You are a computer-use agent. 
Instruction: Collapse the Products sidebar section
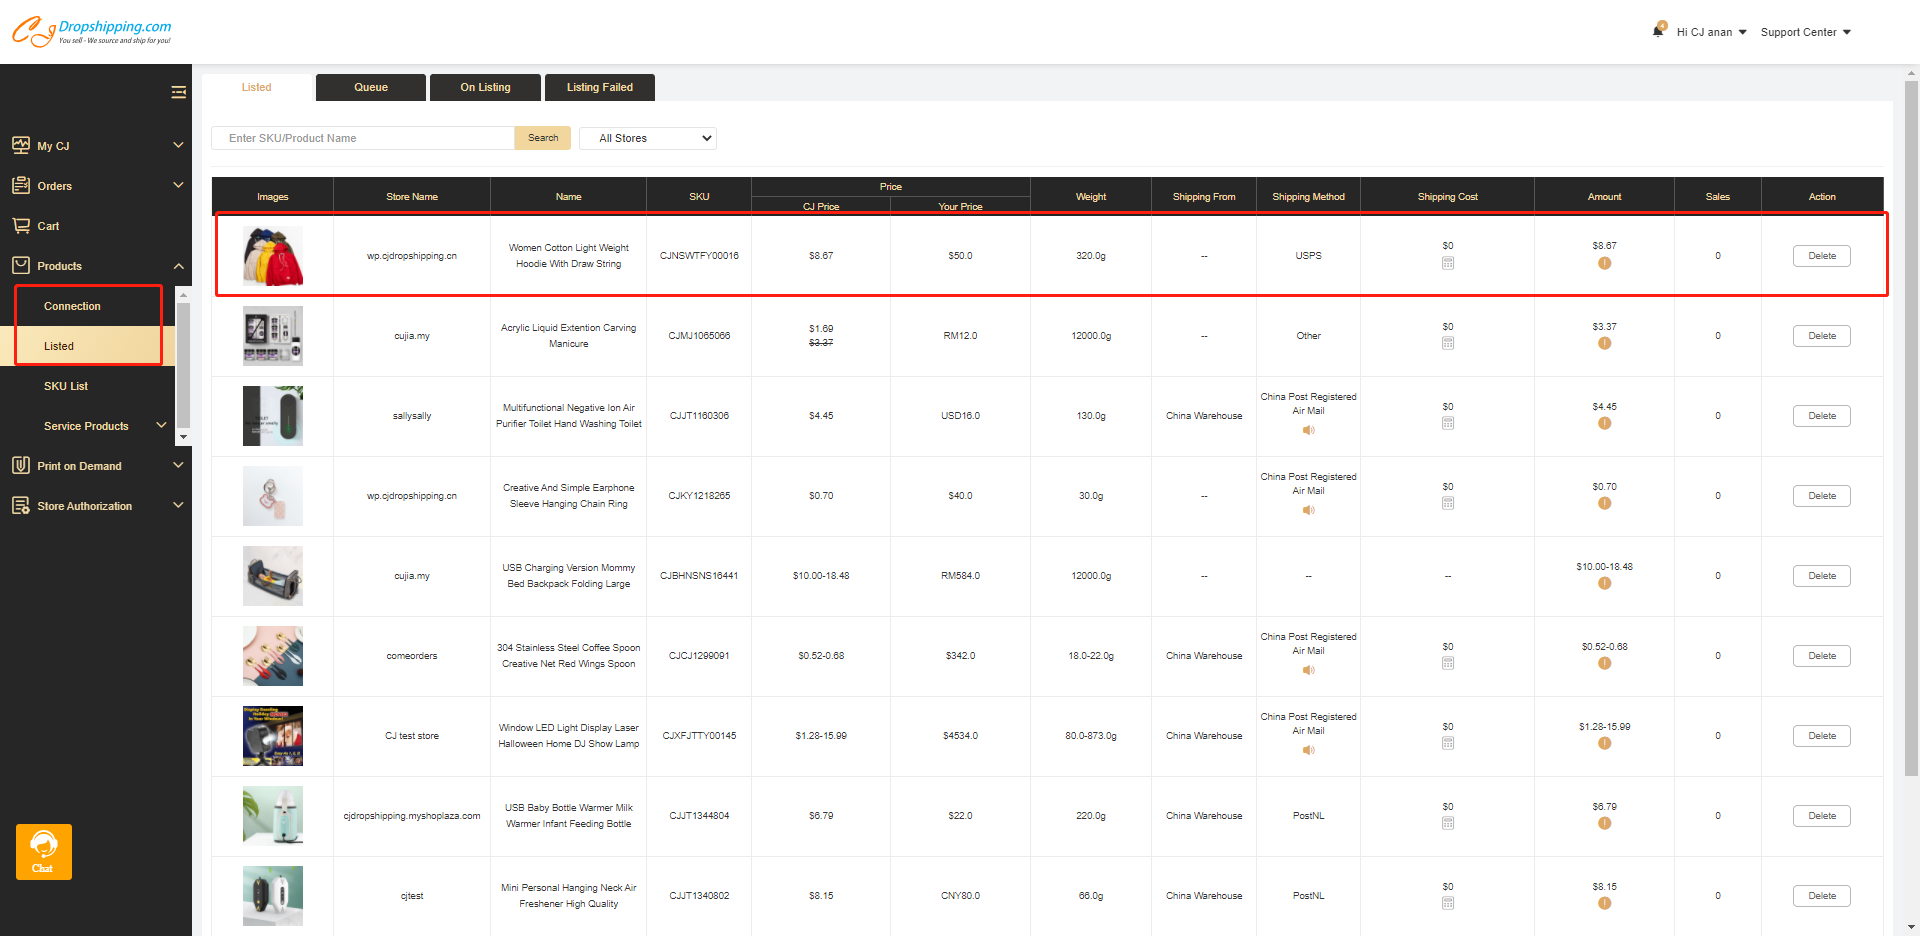178,266
